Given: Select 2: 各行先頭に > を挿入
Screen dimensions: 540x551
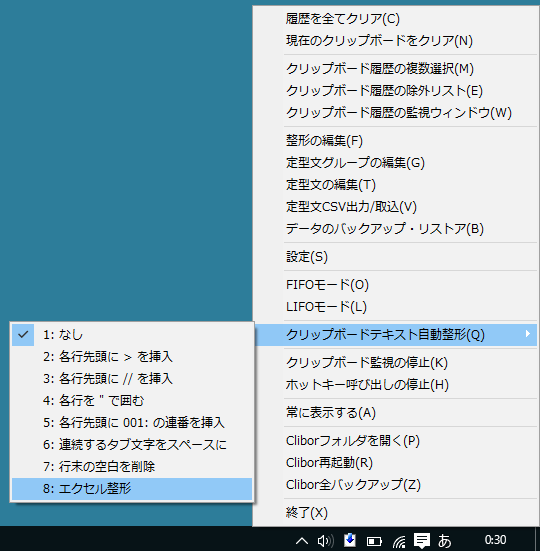Looking at the screenshot, I should 132,357.
